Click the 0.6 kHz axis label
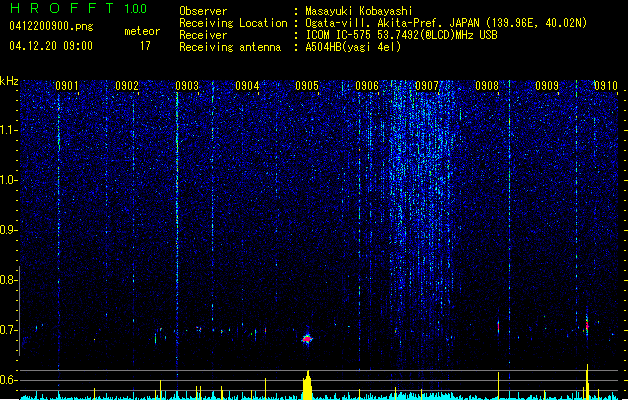The width and height of the screenshot is (629, 400). (x=9, y=380)
